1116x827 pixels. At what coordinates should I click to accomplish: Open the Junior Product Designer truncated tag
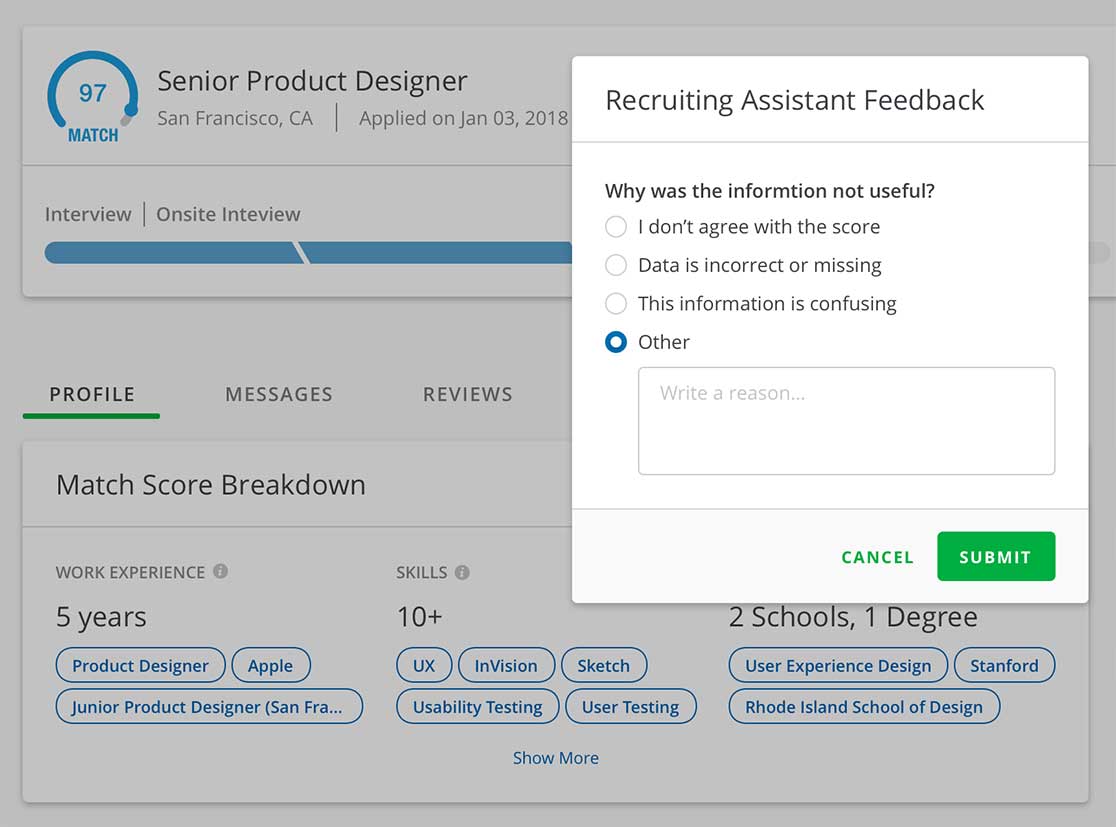209,707
